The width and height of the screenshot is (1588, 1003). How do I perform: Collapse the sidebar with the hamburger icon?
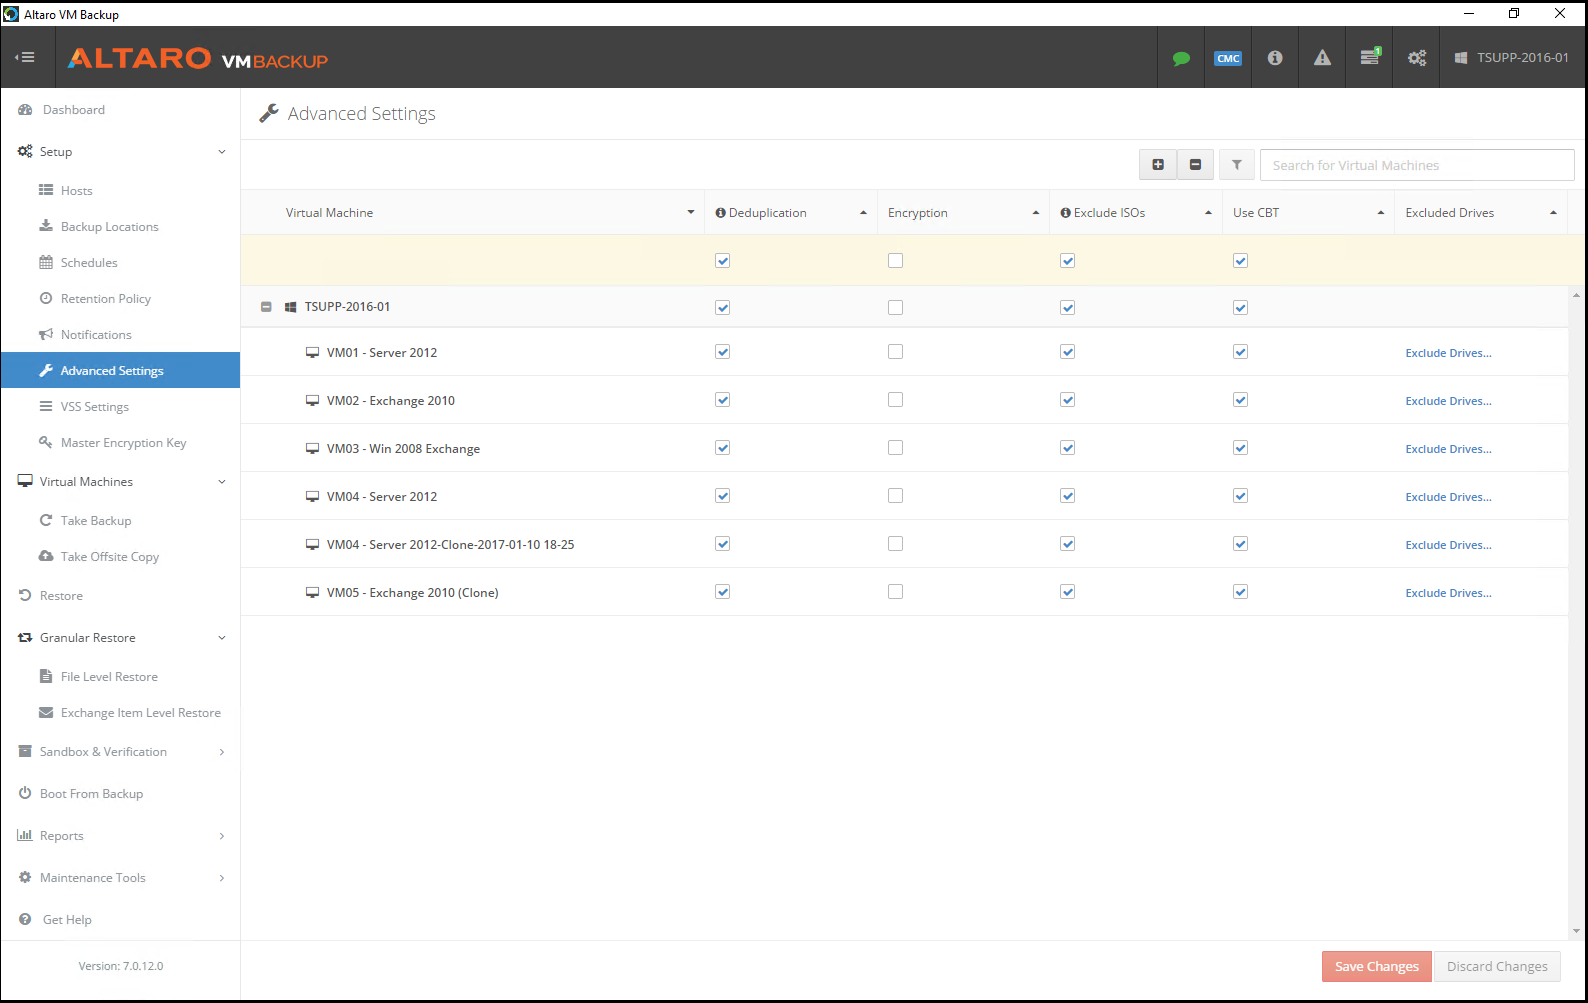tap(25, 57)
